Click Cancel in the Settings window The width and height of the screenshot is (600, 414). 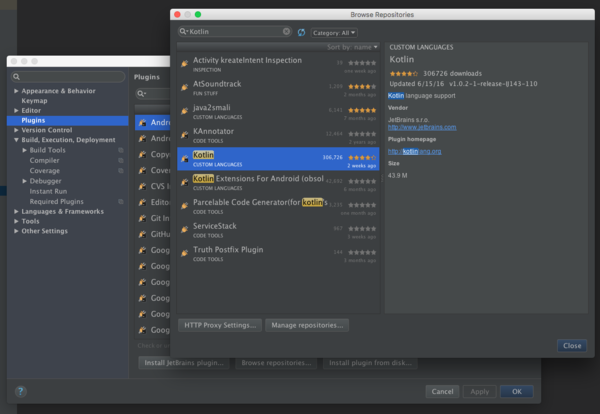[442, 391]
